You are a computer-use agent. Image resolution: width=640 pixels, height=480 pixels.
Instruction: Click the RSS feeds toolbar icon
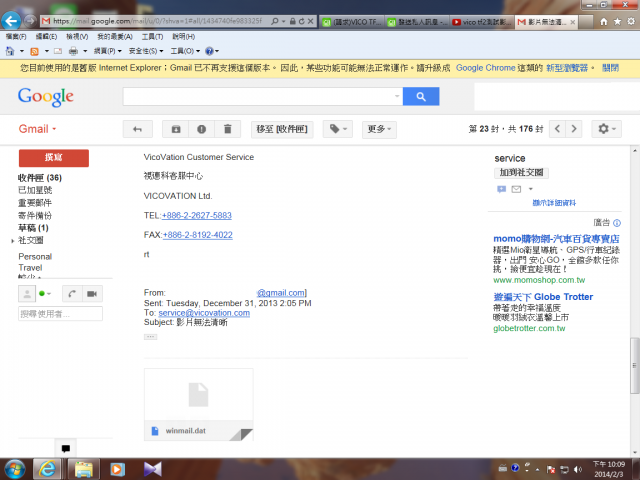[x=35, y=51]
